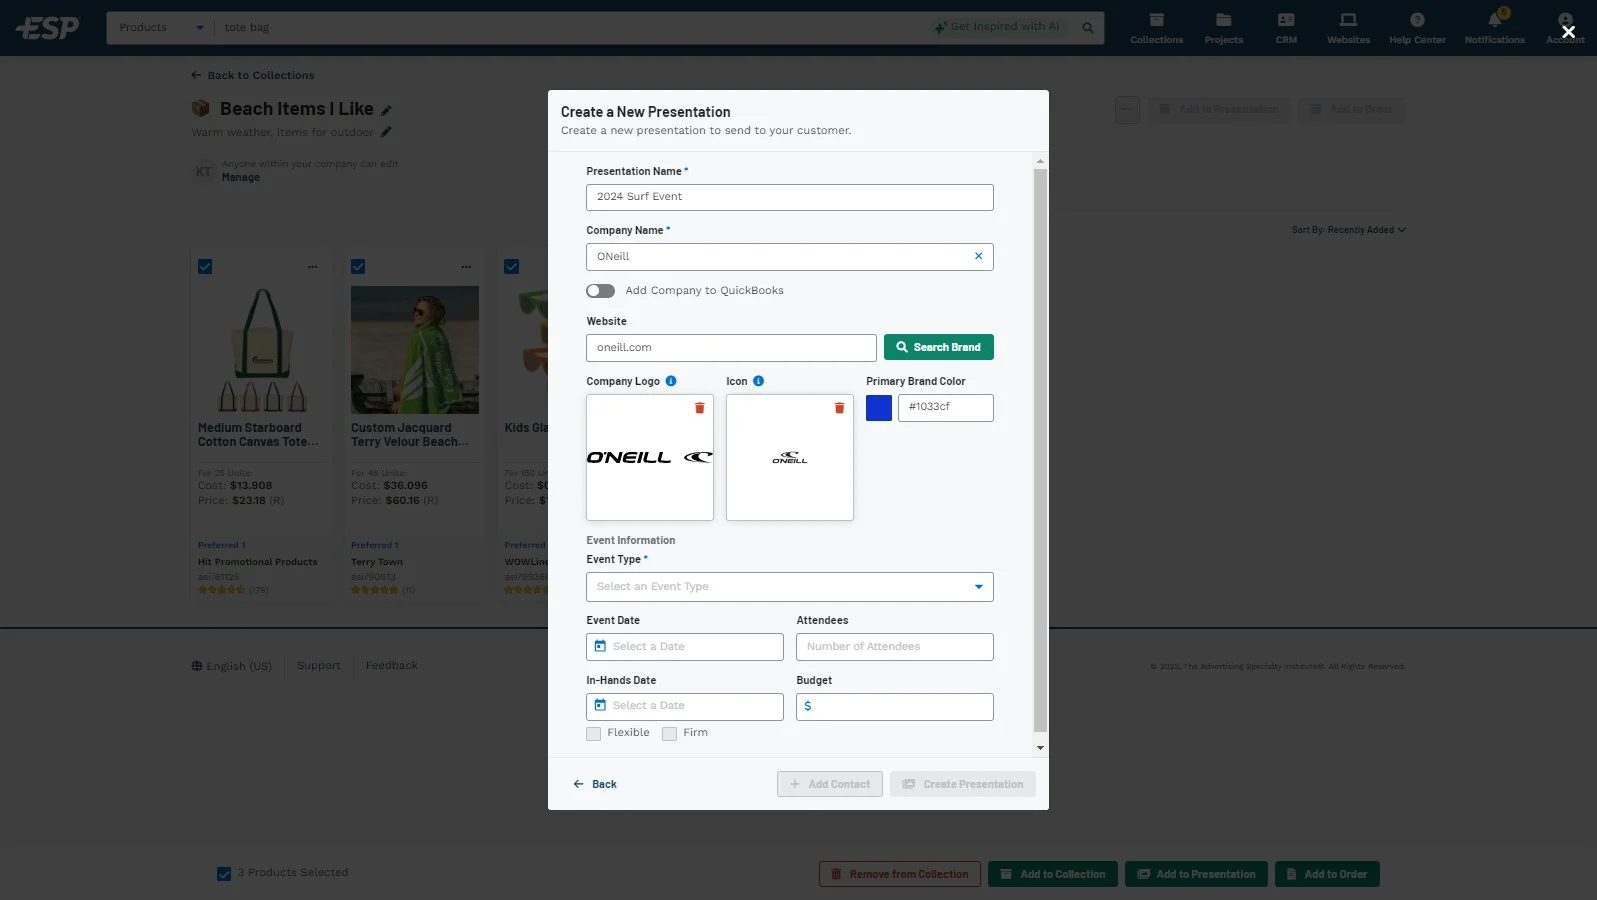Click the Website input field
The image size is (1597, 900).
click(x=731, y=348)
